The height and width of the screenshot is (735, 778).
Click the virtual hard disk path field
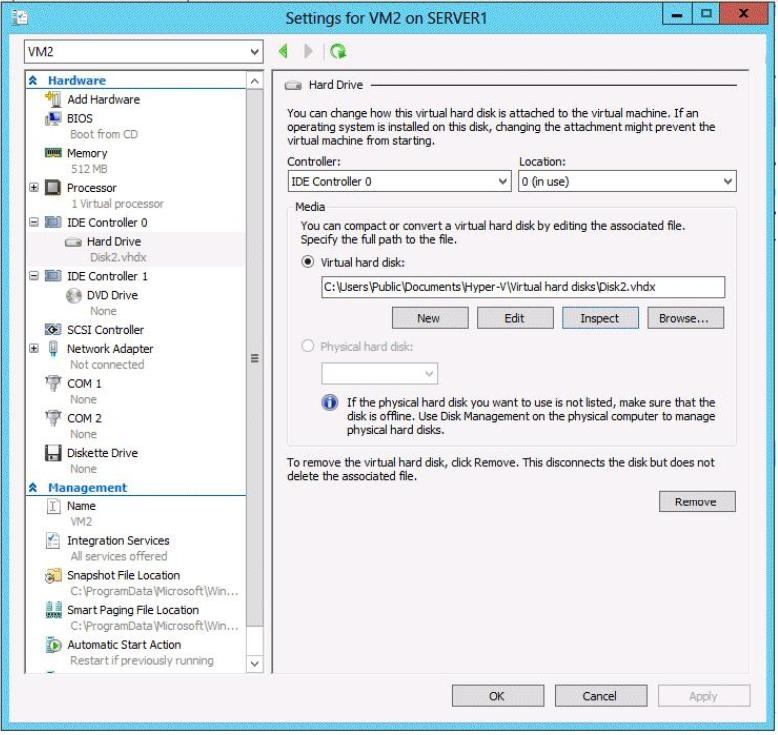pos(521,287)
